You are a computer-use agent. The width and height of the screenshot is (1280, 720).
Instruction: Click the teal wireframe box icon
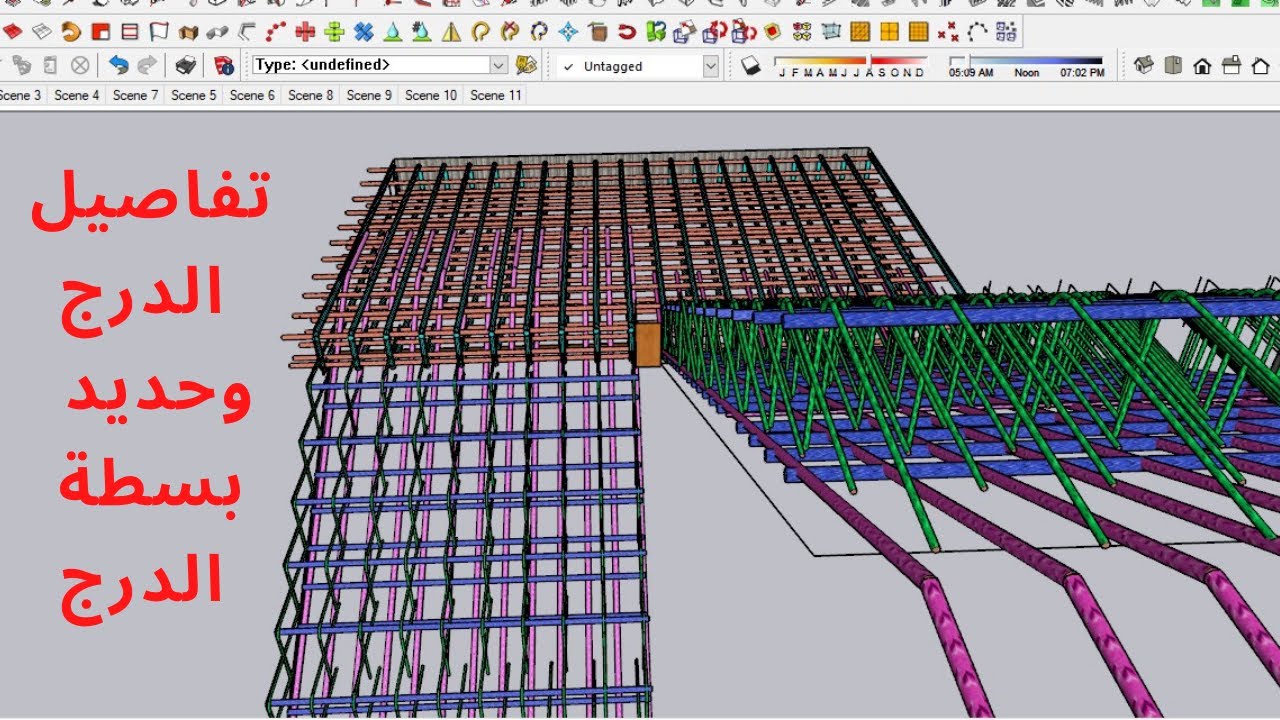[x=831, y=32]
